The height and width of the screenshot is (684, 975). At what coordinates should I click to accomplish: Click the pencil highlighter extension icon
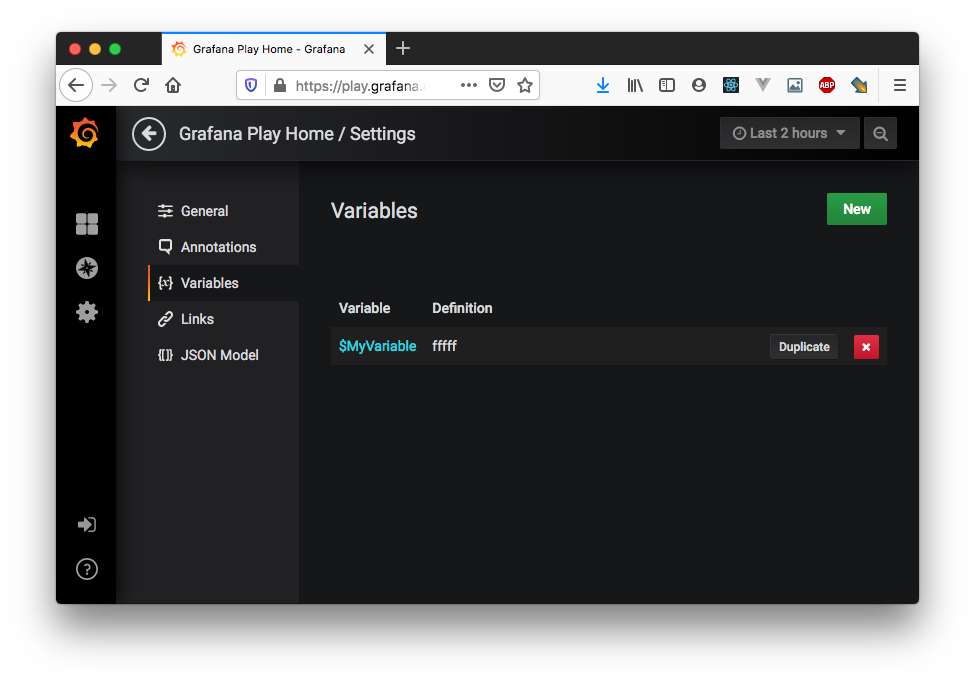(859, 85)
